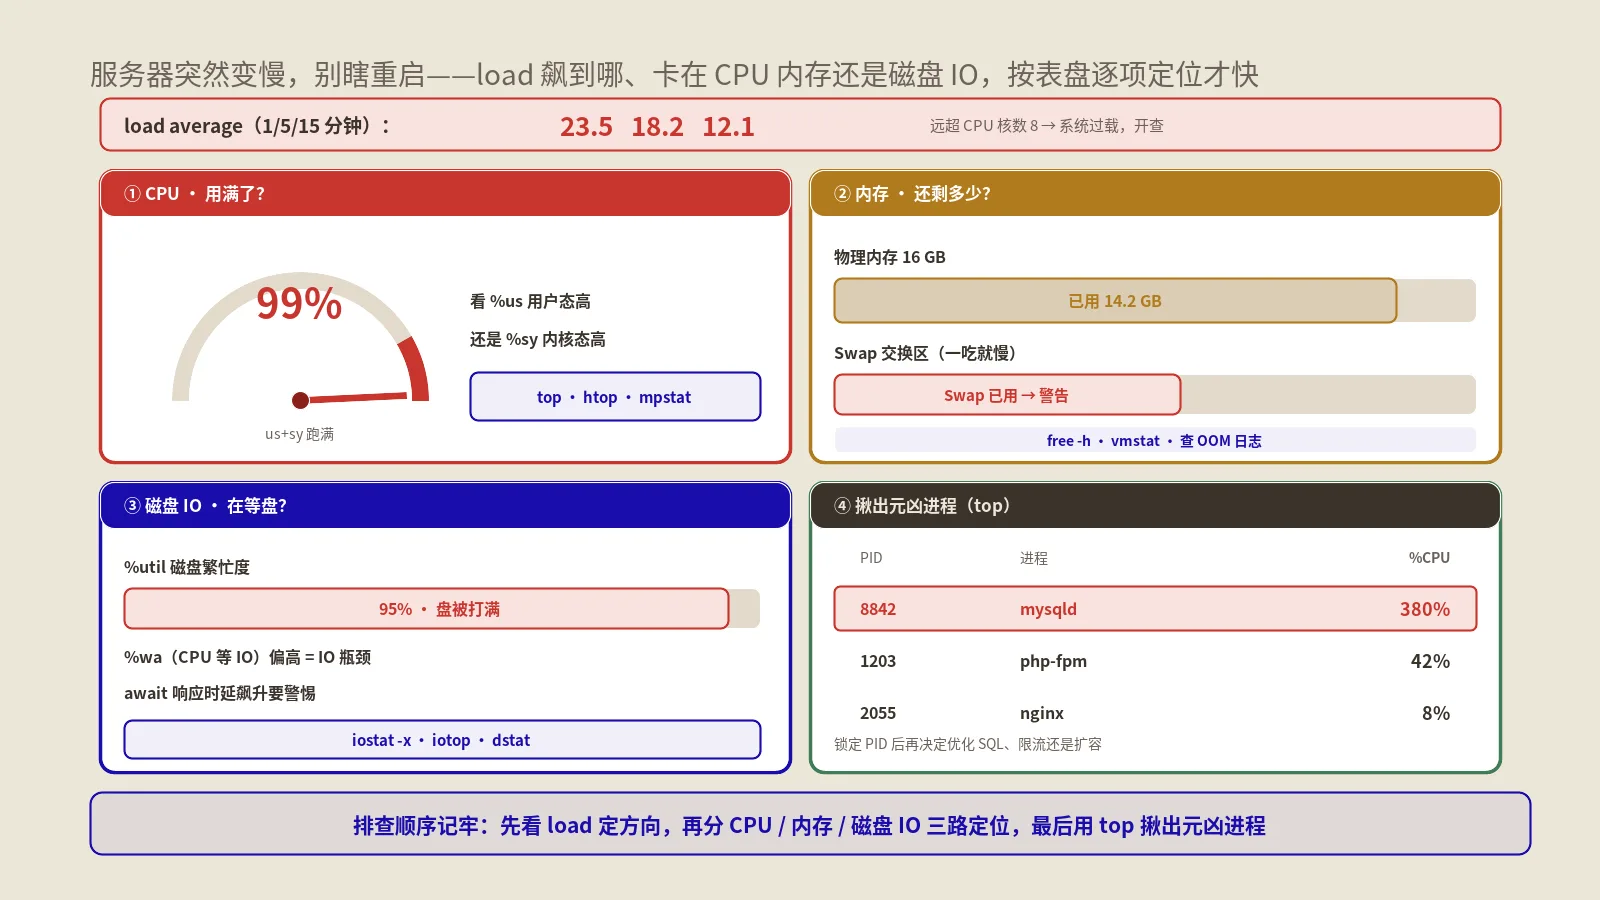Click PID 1203 in the process table
The width and height of the screenshot is (1600, 900).
[x=878, y=661]
